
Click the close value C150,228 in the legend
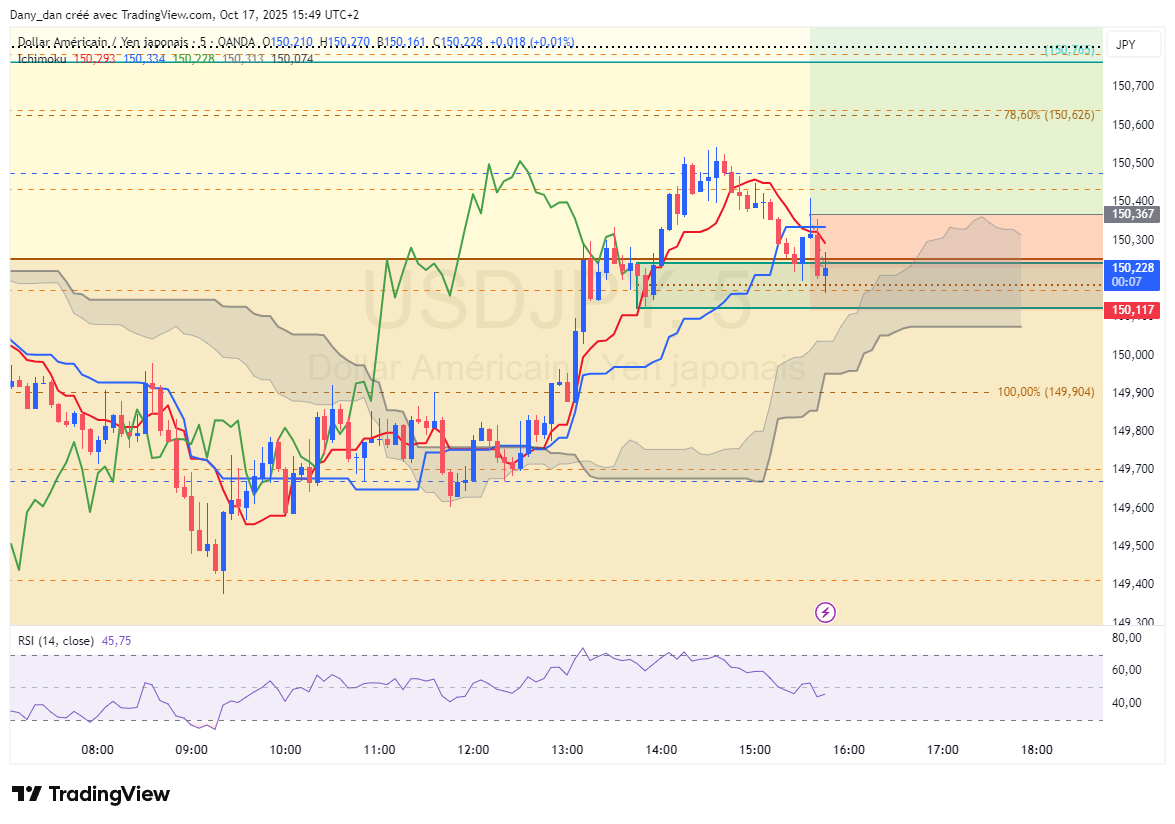point(457,42)
